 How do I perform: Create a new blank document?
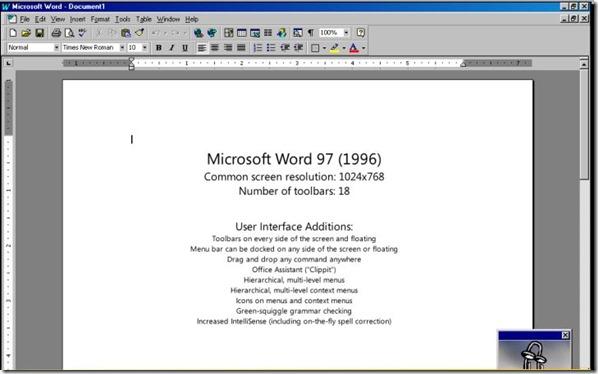pyautogui.click(x=13, y=33)
